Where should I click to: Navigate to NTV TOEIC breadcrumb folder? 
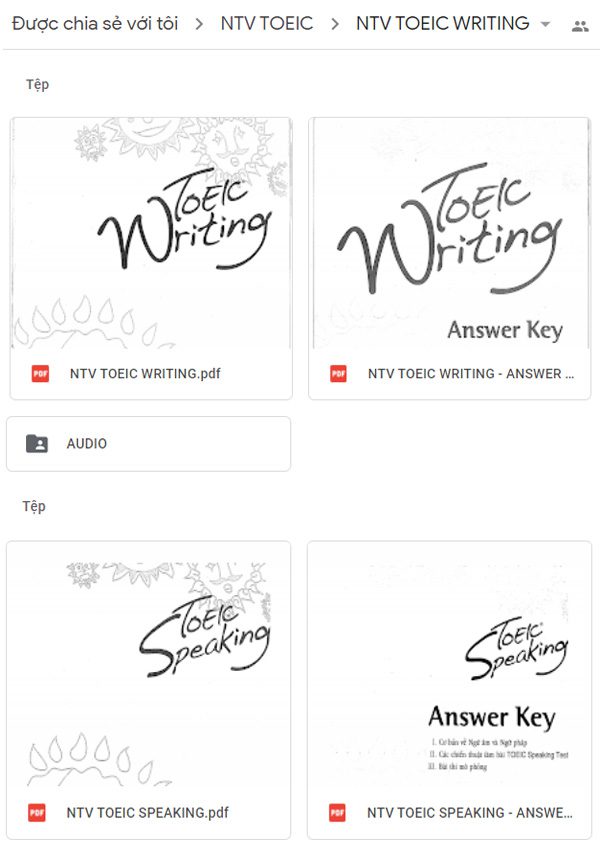tap(267, 23)
